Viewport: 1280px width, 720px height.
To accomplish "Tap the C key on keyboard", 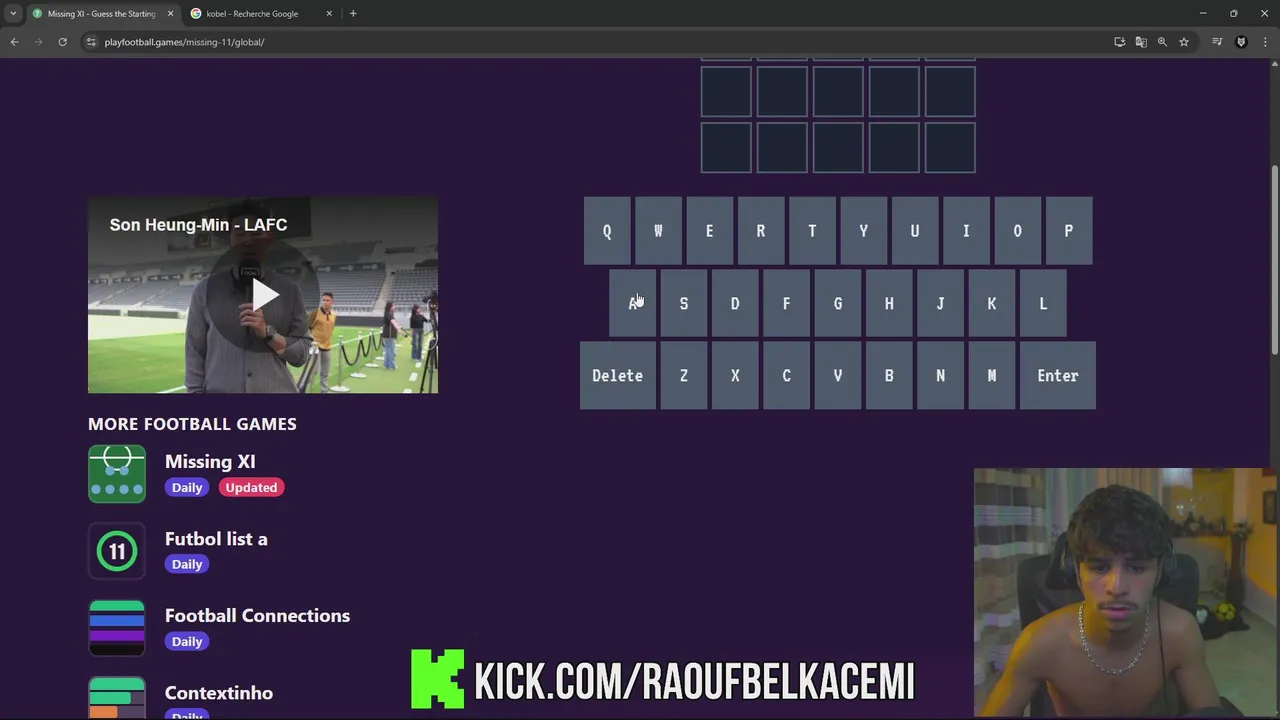I will (x=786, y=375).
